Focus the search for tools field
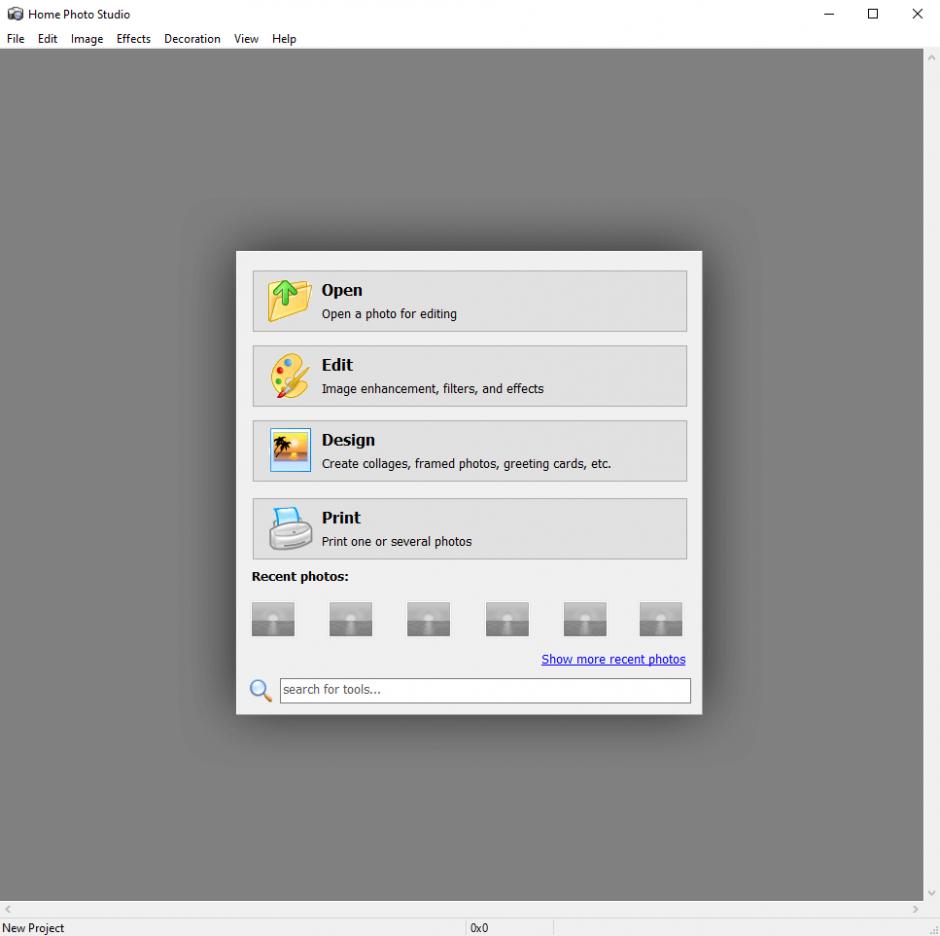 [485, 690]
